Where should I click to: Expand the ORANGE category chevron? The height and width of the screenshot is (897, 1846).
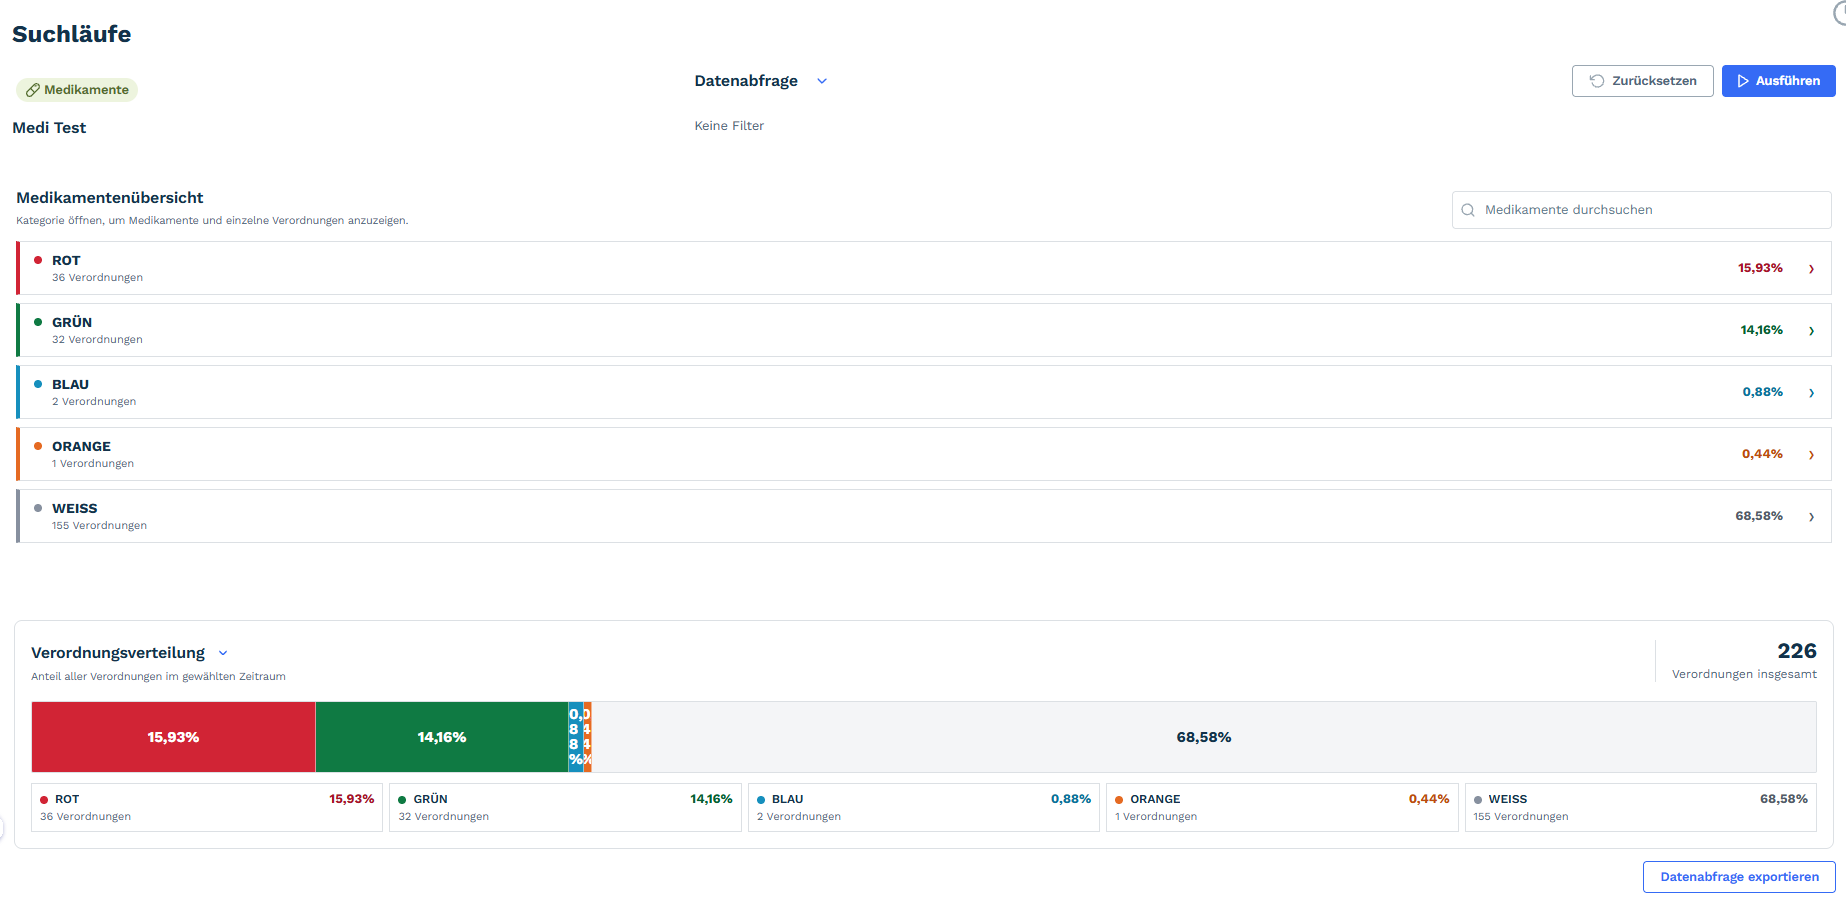click(1811, 455)
